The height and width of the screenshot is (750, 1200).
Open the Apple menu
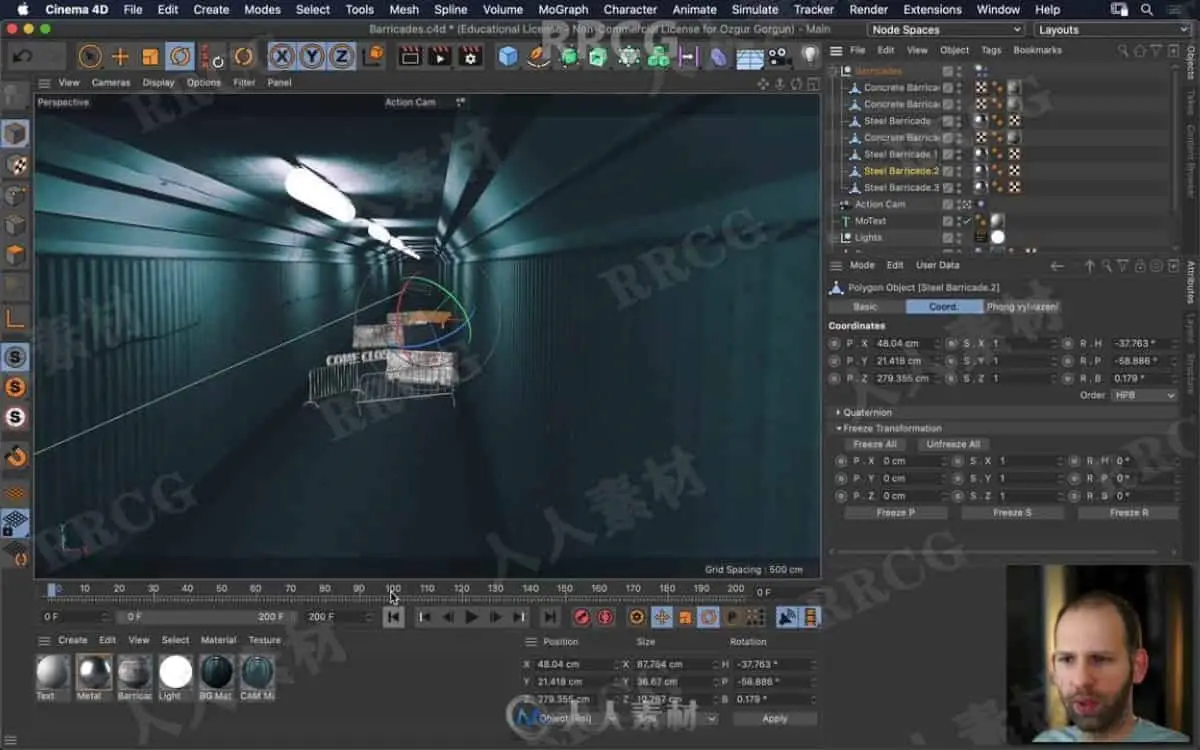point(21,9)
